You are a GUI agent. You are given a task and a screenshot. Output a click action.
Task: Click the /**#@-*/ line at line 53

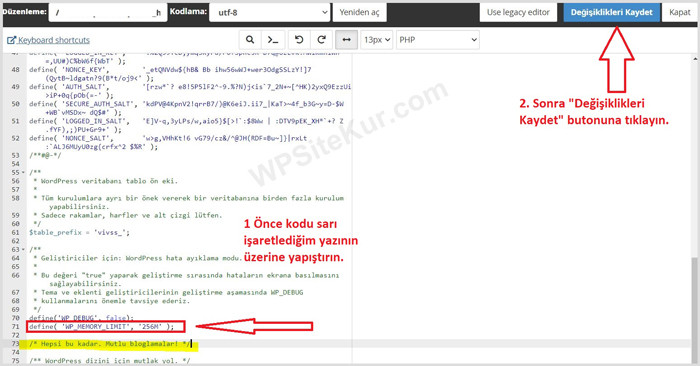tap(45, 155)
